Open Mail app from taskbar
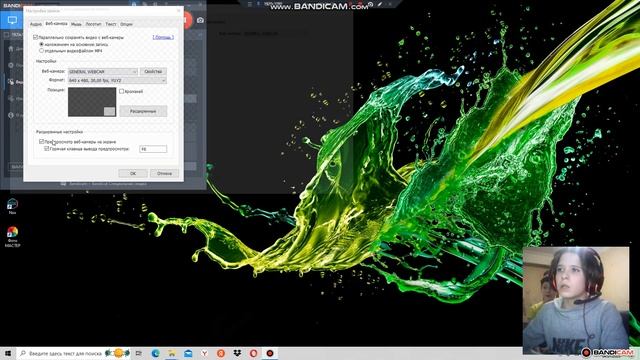 tap(188, 353)
